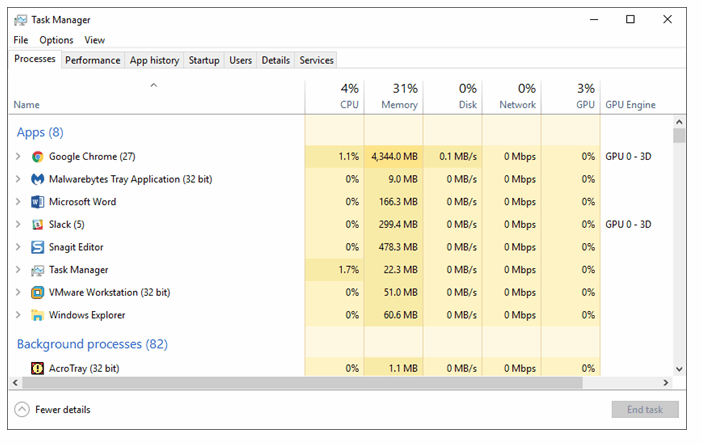This screenshot has height=445, width=702.
Task: Click the Snagit Editor icon
Action: coord(38,247)
